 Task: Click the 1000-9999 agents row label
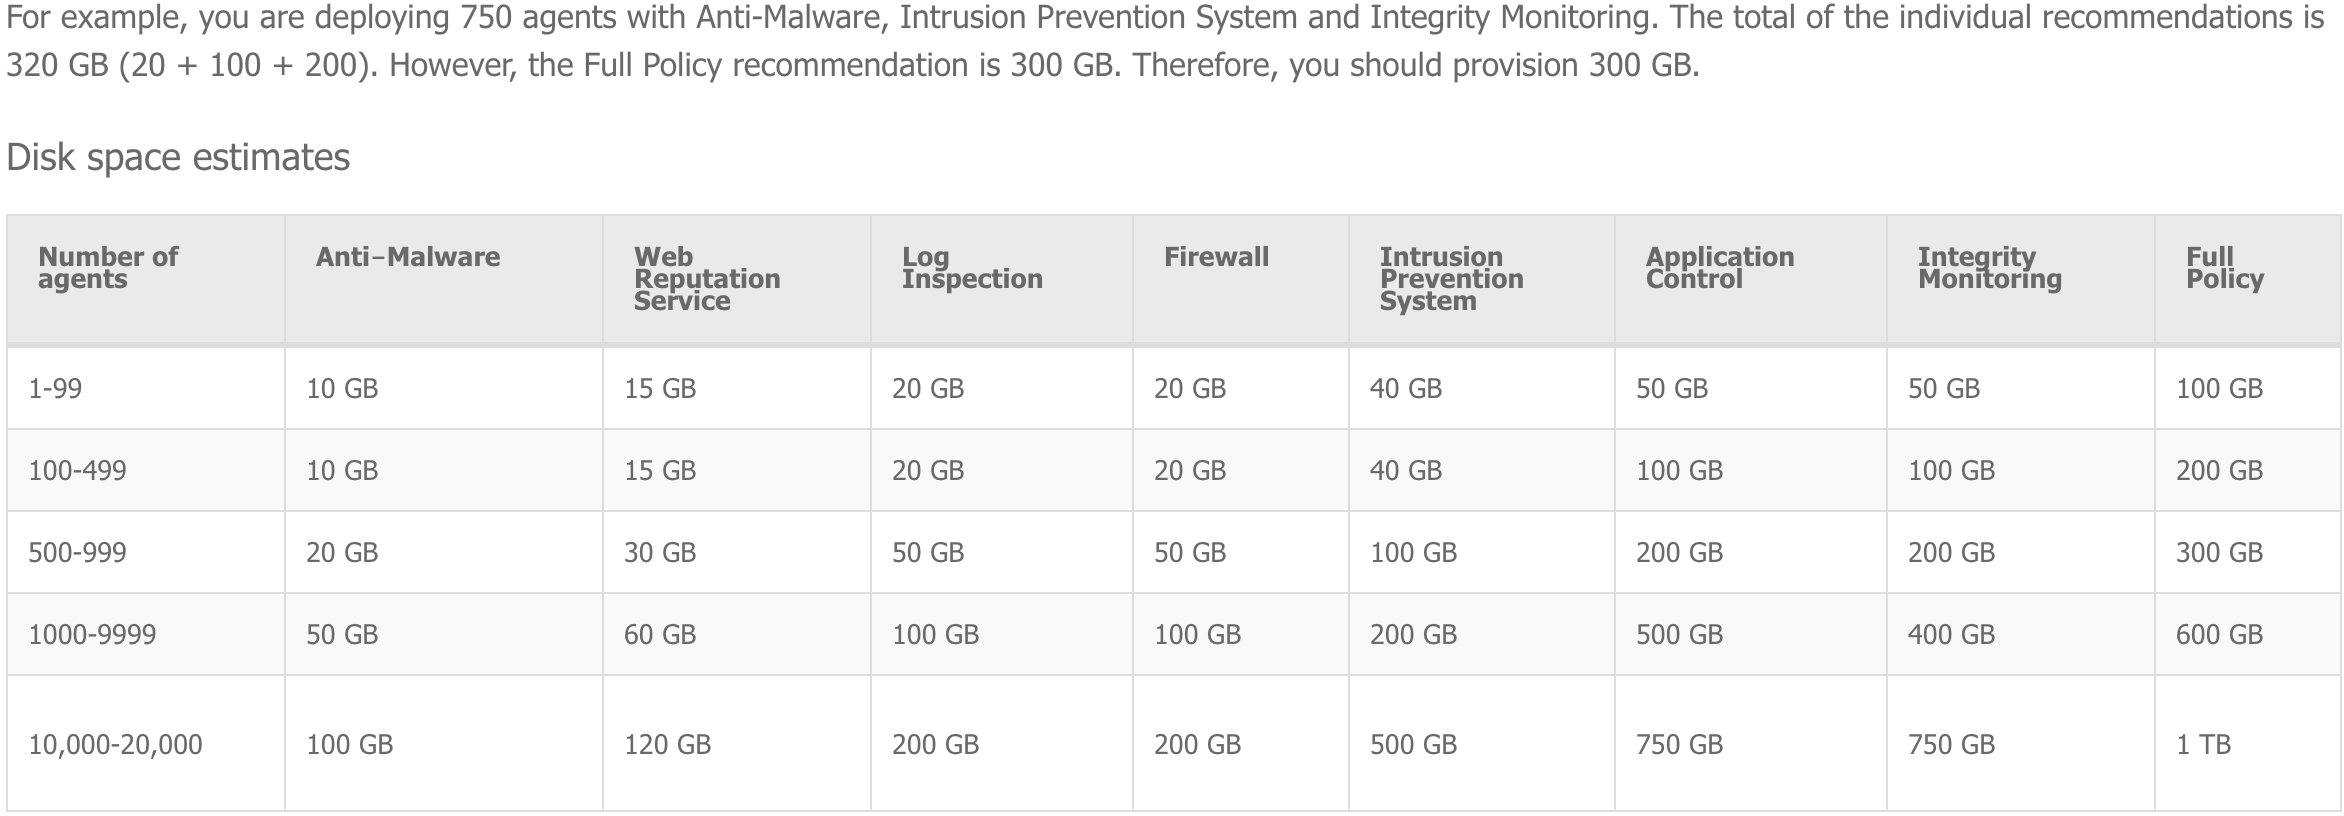pyautogui.click(x=92, y=634)
